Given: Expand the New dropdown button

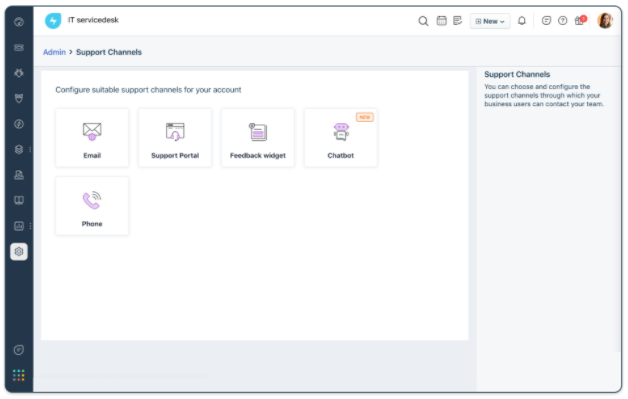Looking at the screenshot, I should pyautogui.click(x=490, y=21).
